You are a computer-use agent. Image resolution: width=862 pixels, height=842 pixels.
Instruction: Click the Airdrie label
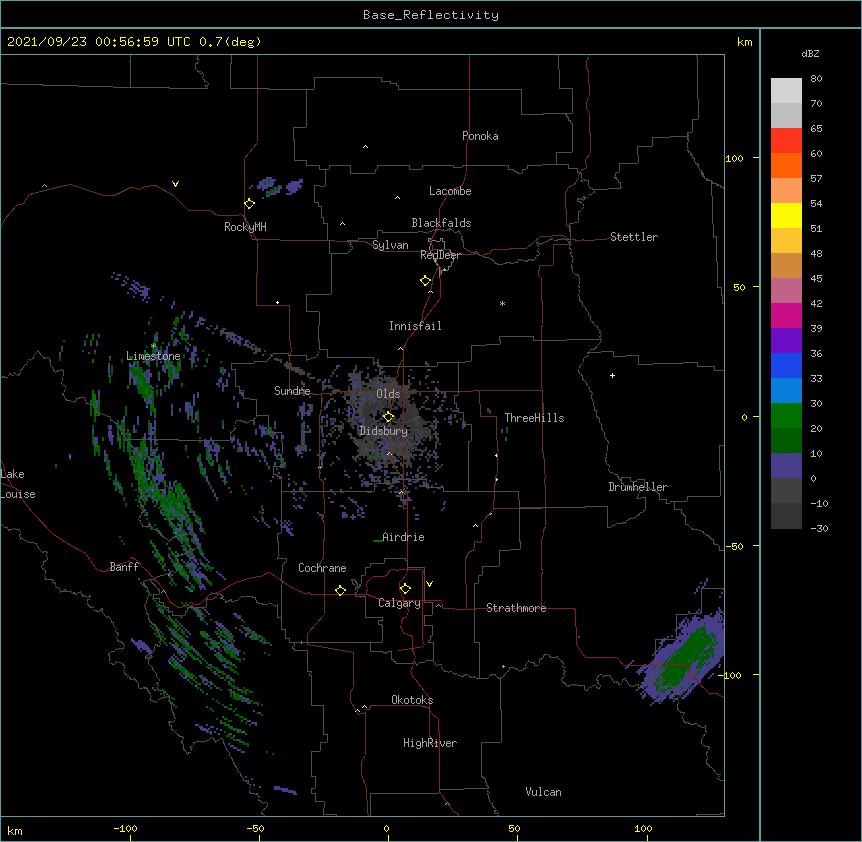(404, 537)
